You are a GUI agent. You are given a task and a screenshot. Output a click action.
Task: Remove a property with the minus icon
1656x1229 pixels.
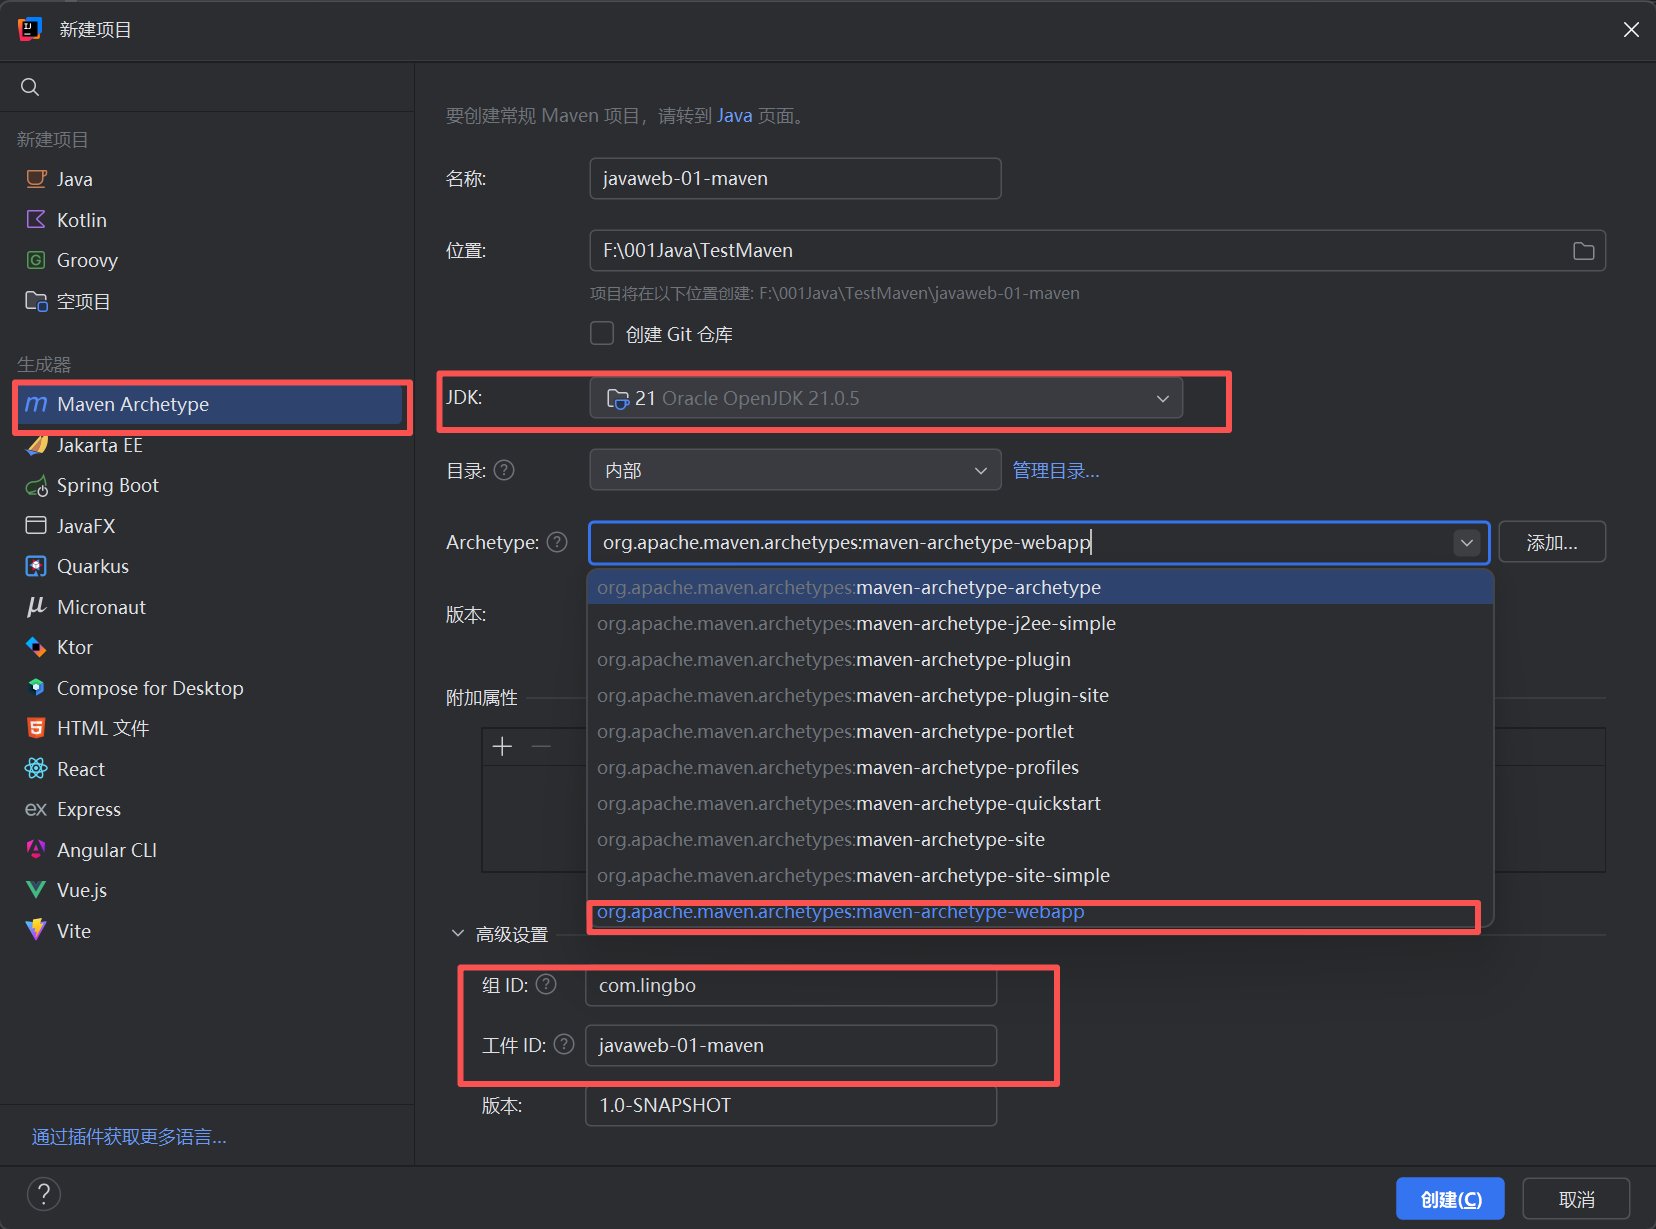[541, 746]
